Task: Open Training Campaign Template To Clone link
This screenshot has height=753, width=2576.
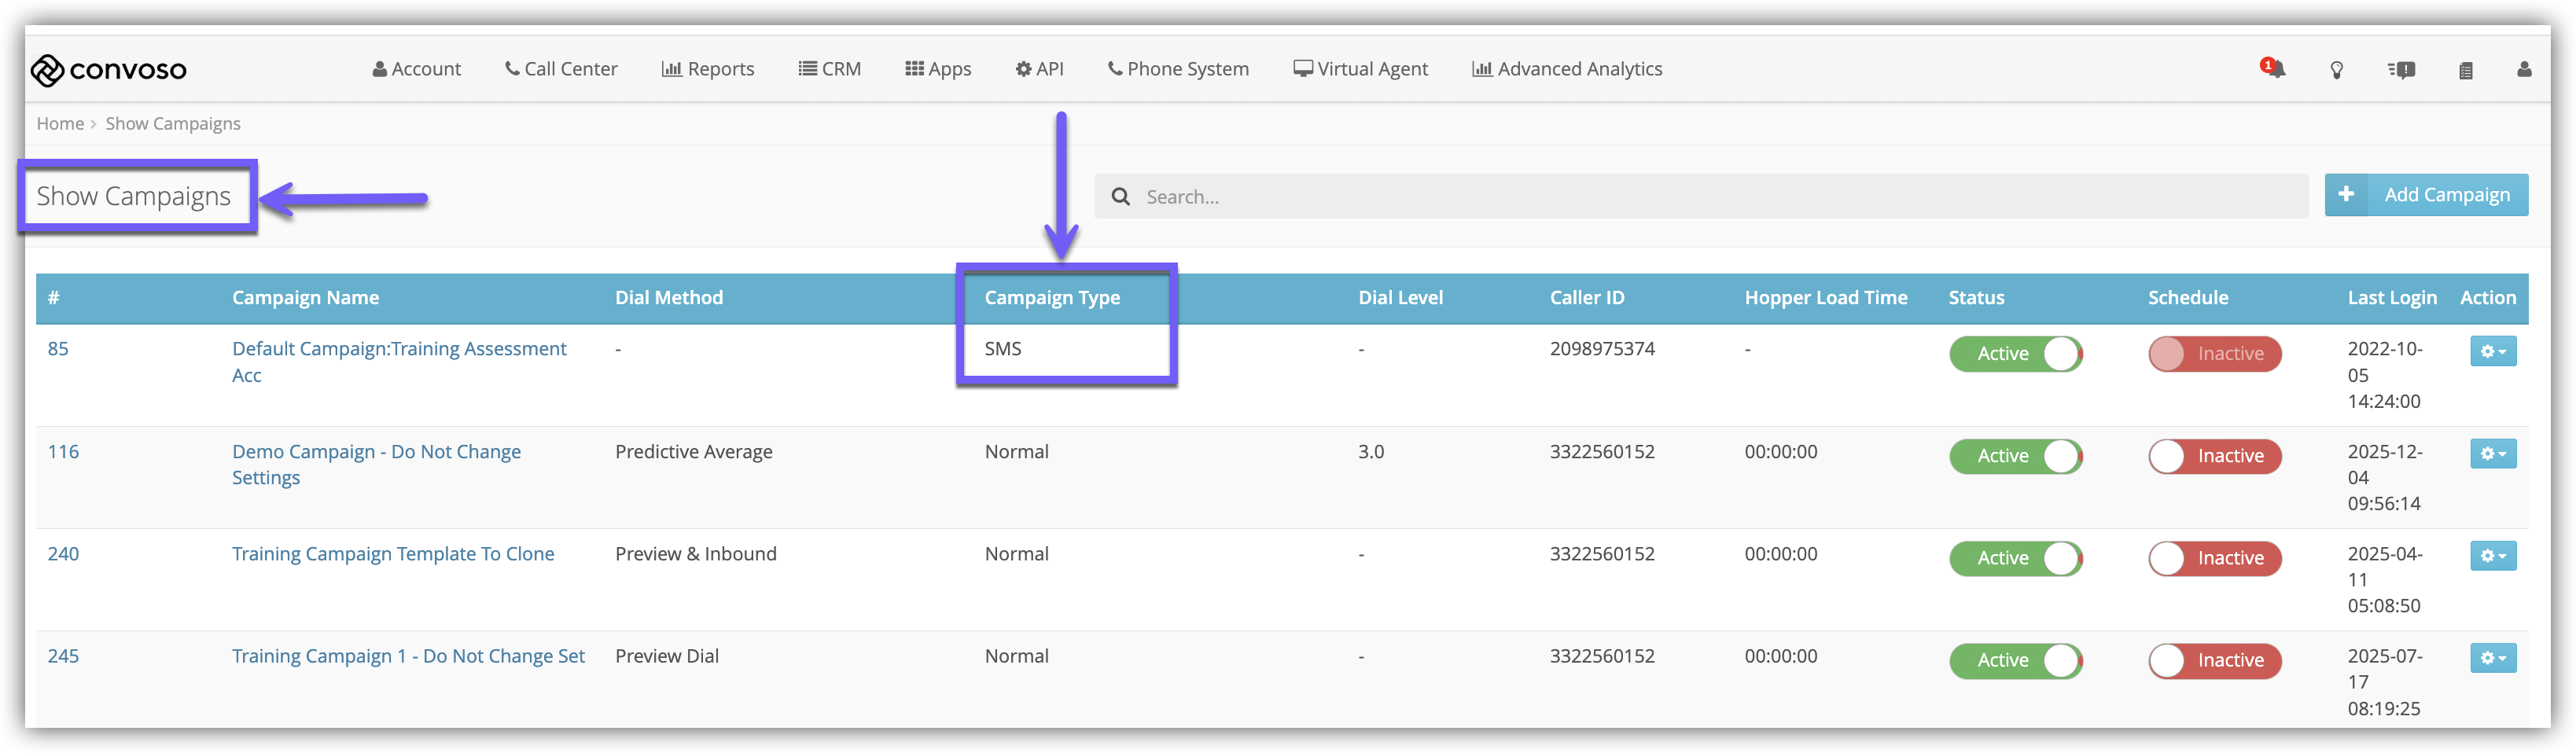Action: pyautogui.click(x=393, y=554)
